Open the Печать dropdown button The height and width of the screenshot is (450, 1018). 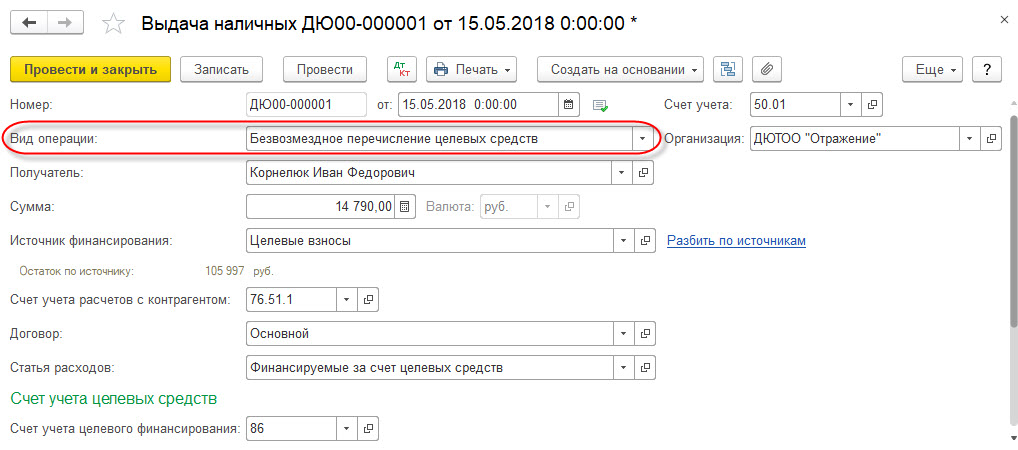coord(471,69)
